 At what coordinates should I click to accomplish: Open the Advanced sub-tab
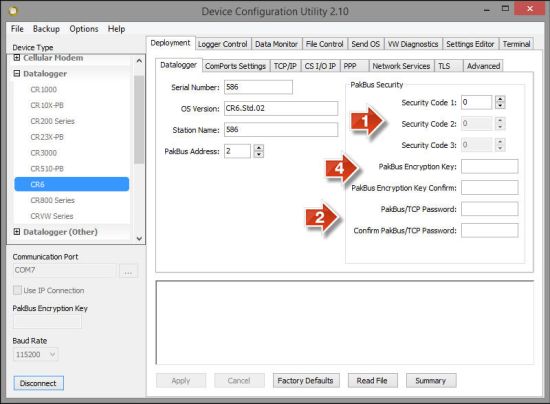pyautogui.click(x=483, y=66)
